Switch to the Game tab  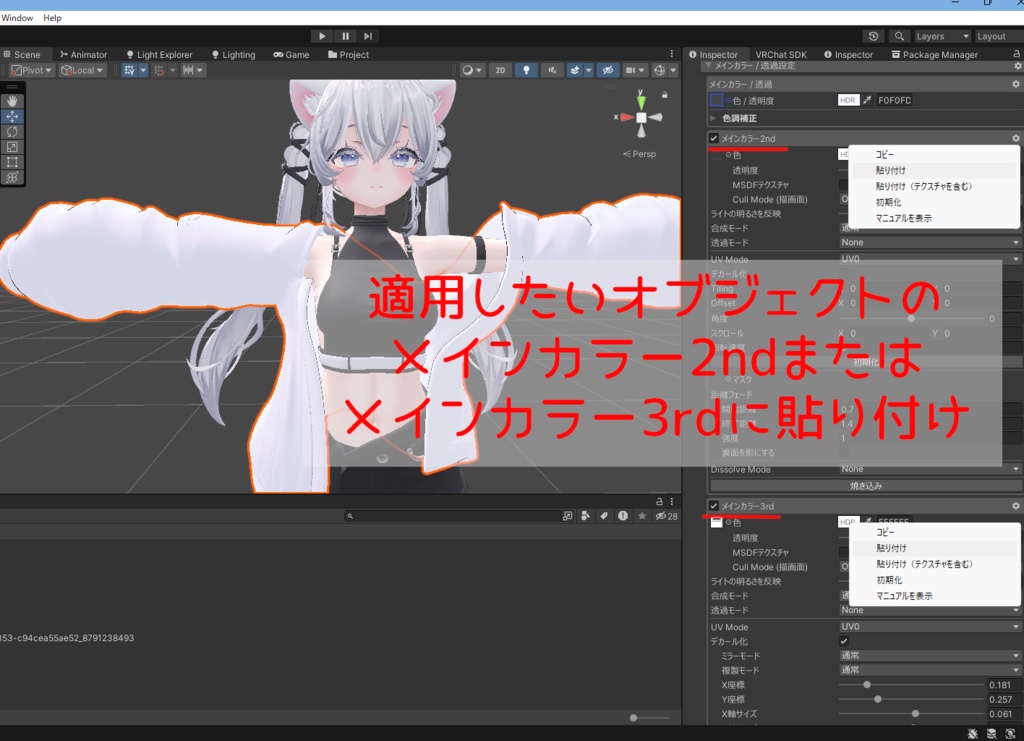[x=291, y=55]
